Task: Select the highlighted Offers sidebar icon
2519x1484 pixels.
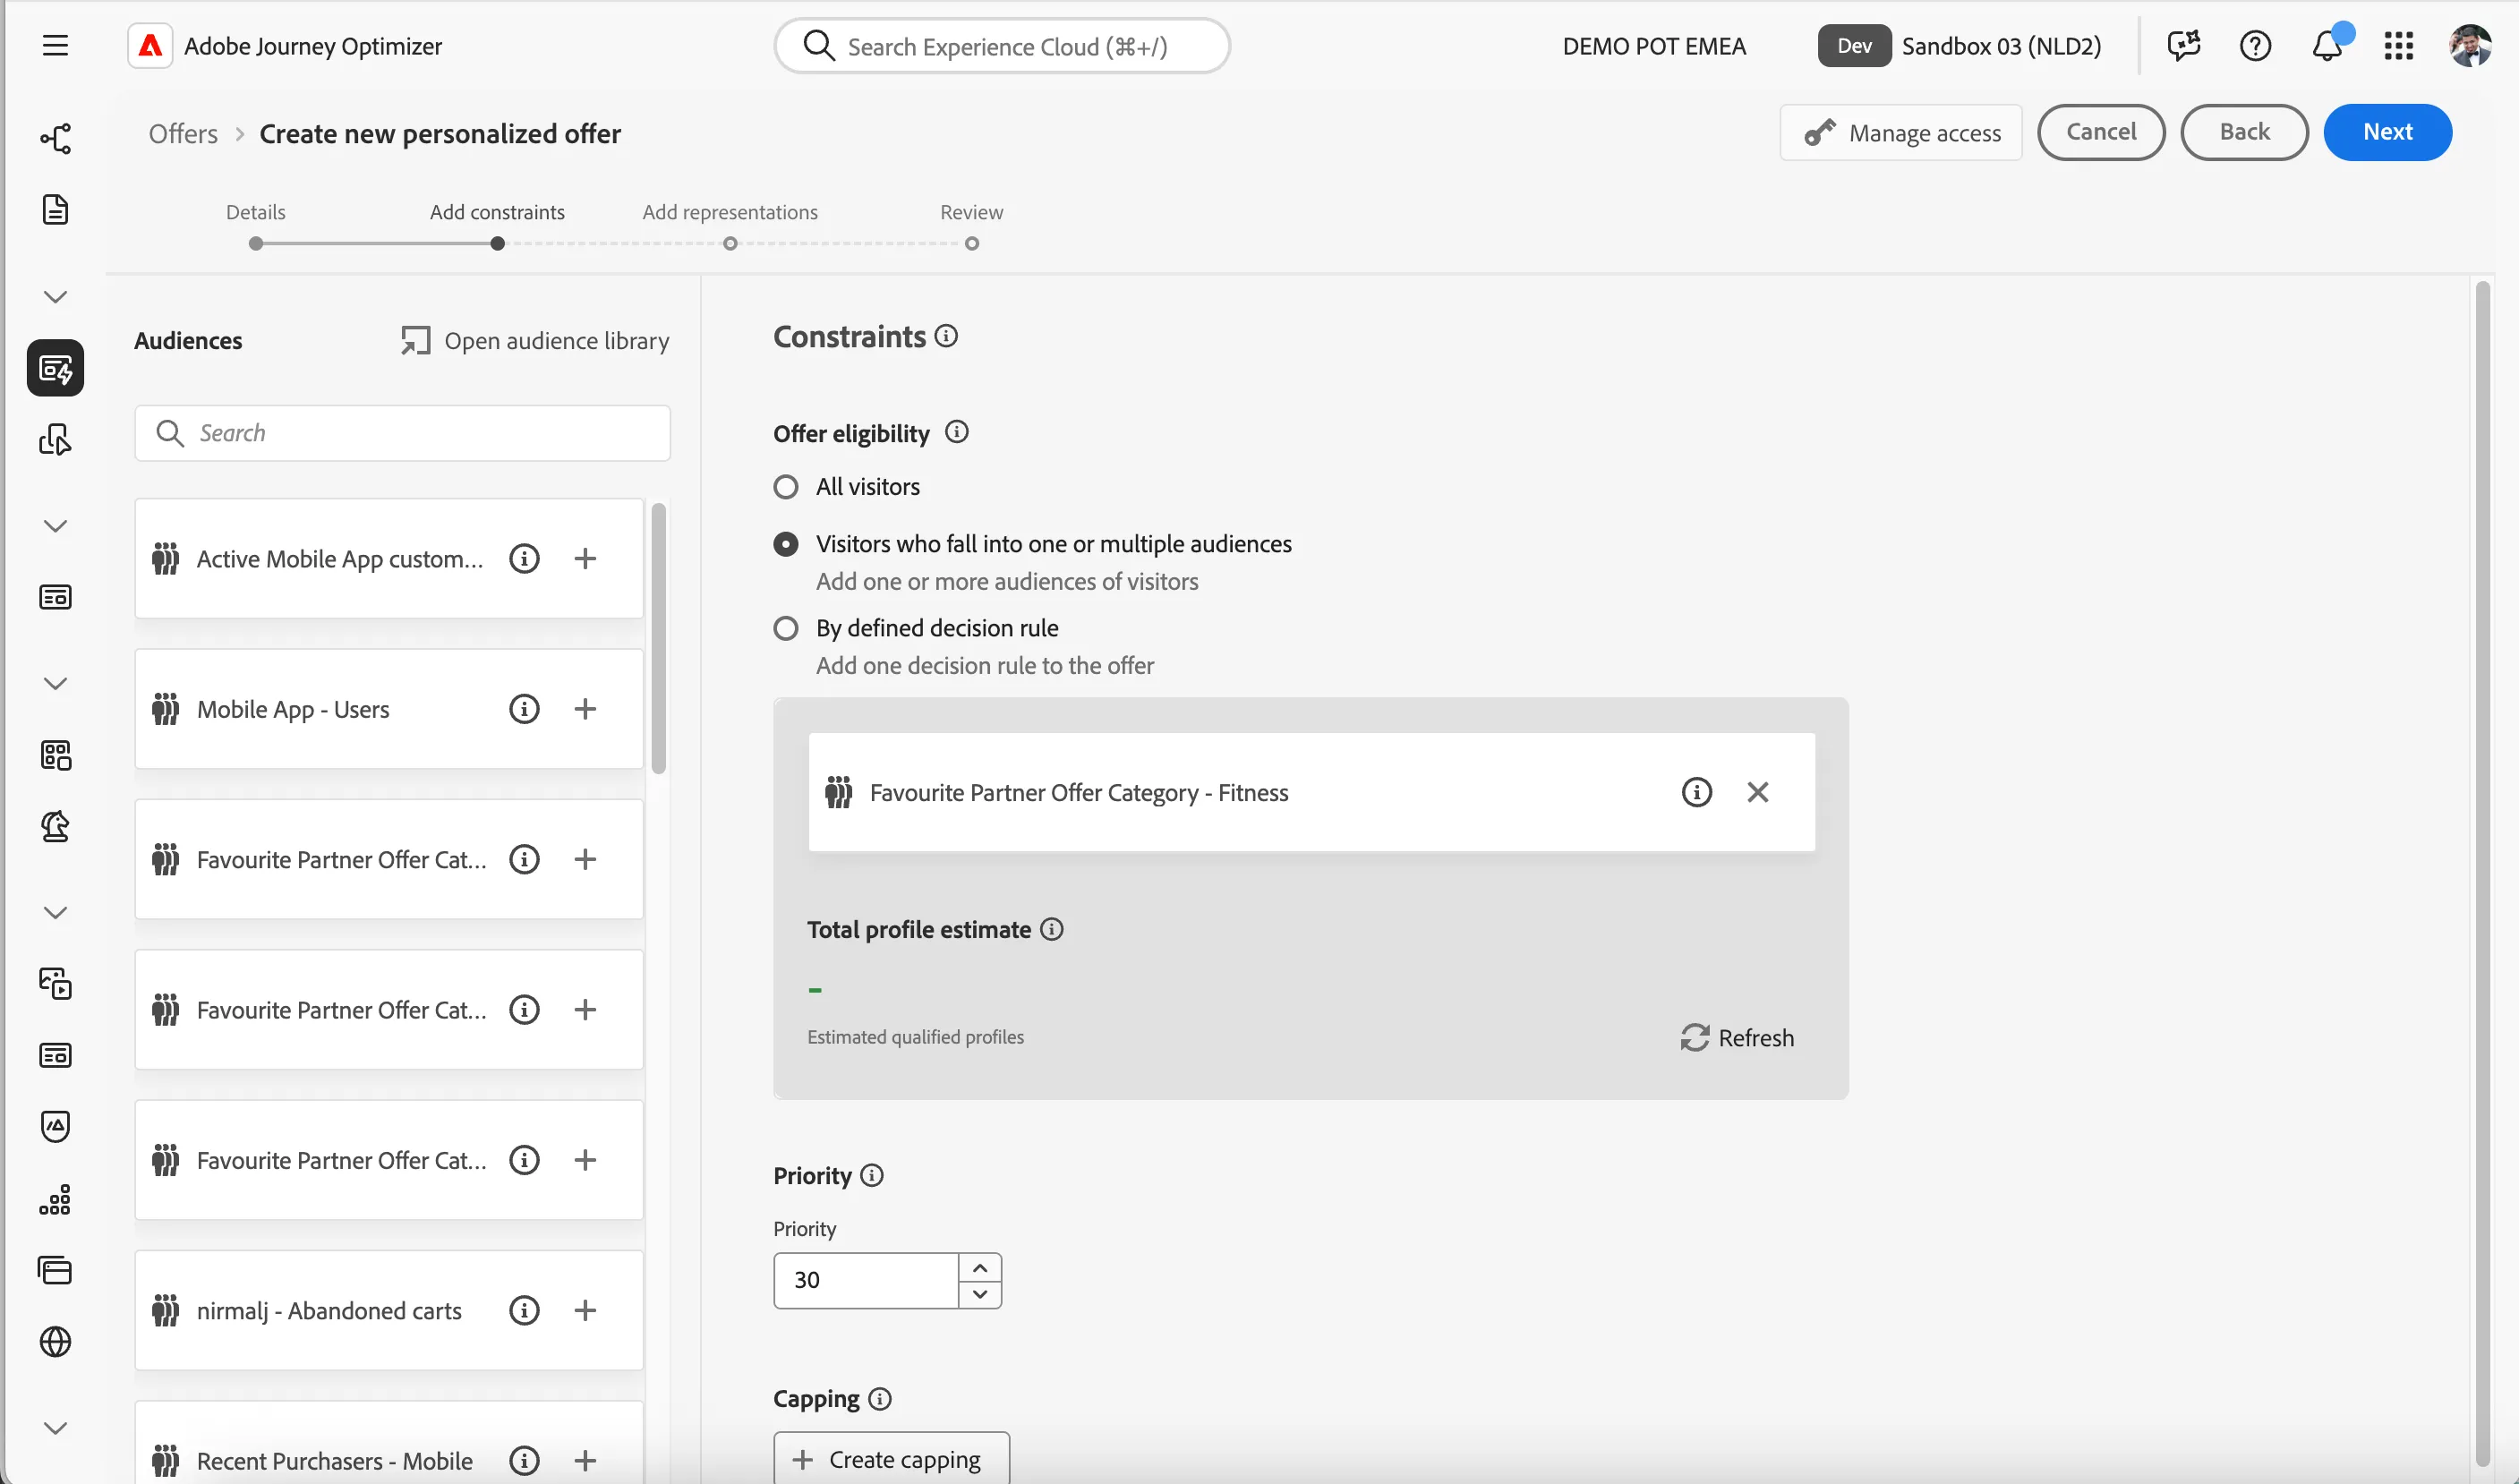Action: tap(55, 368)
